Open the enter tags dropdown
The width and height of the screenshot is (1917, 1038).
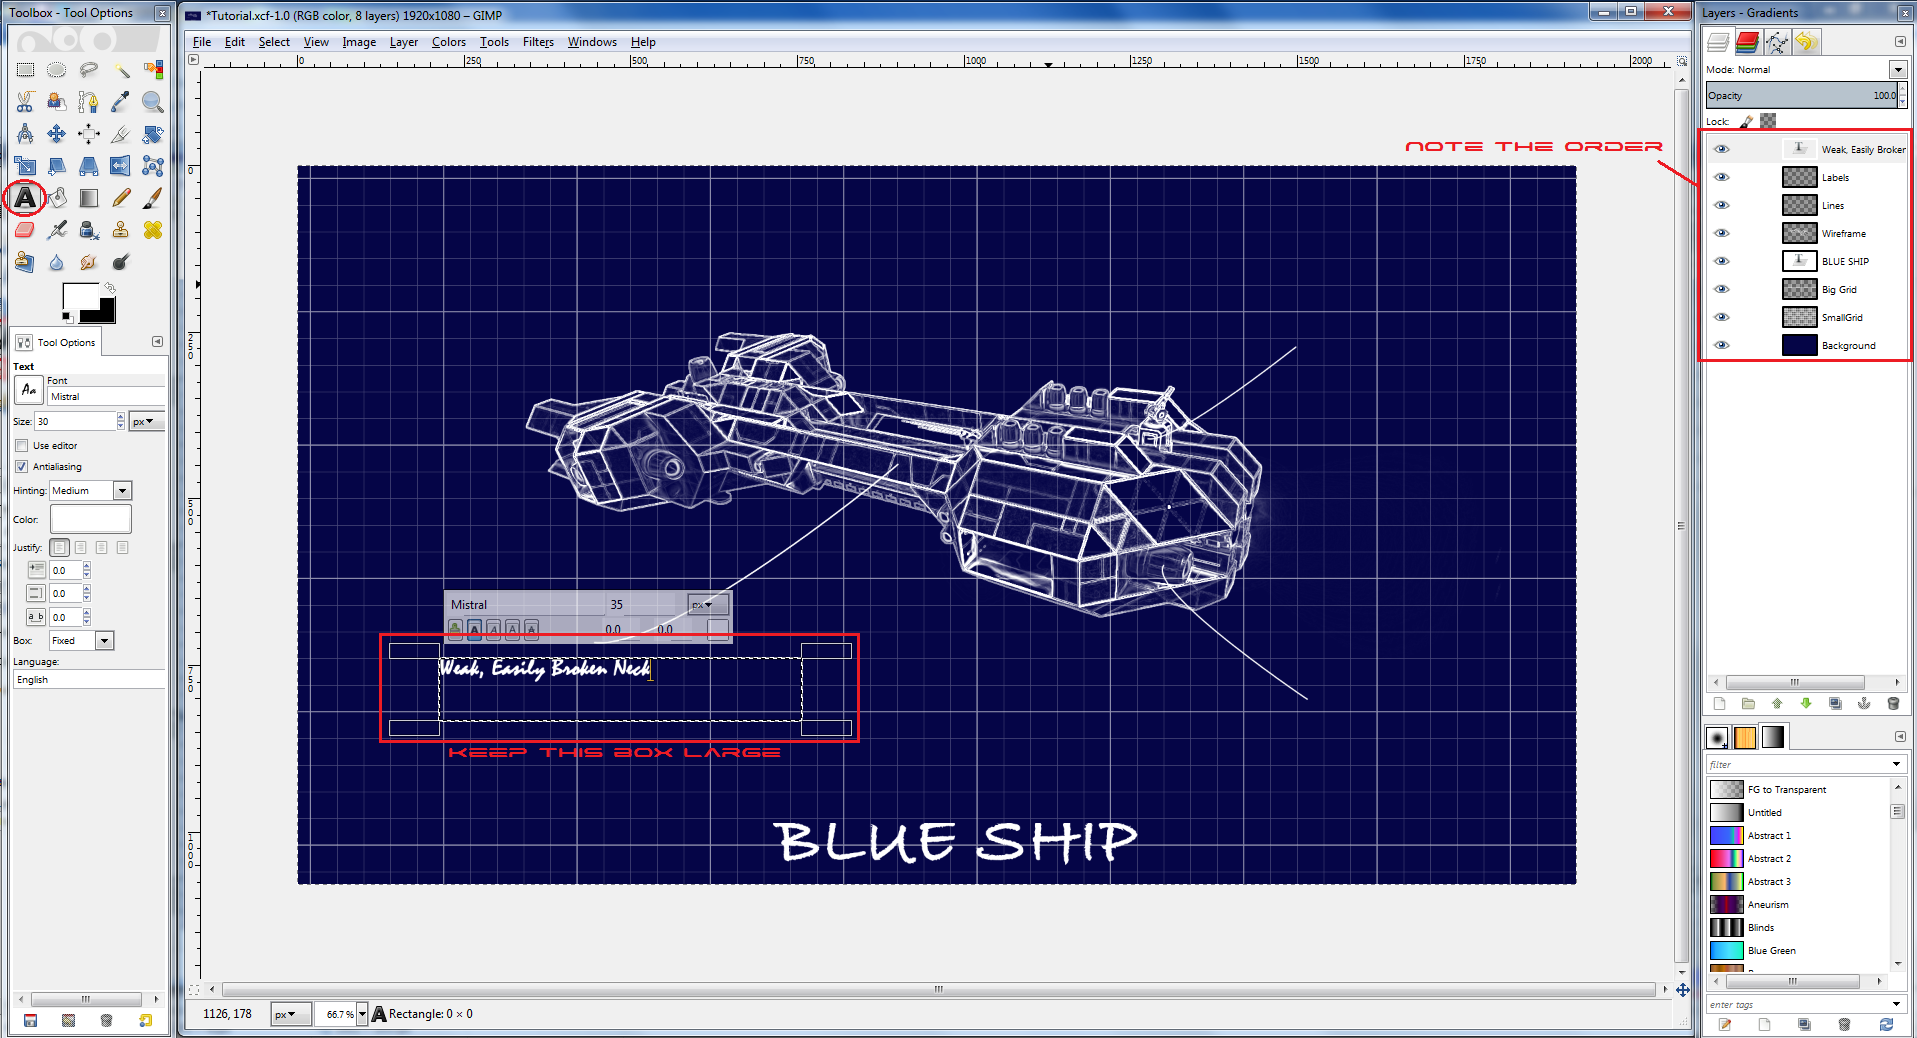1896,1004
